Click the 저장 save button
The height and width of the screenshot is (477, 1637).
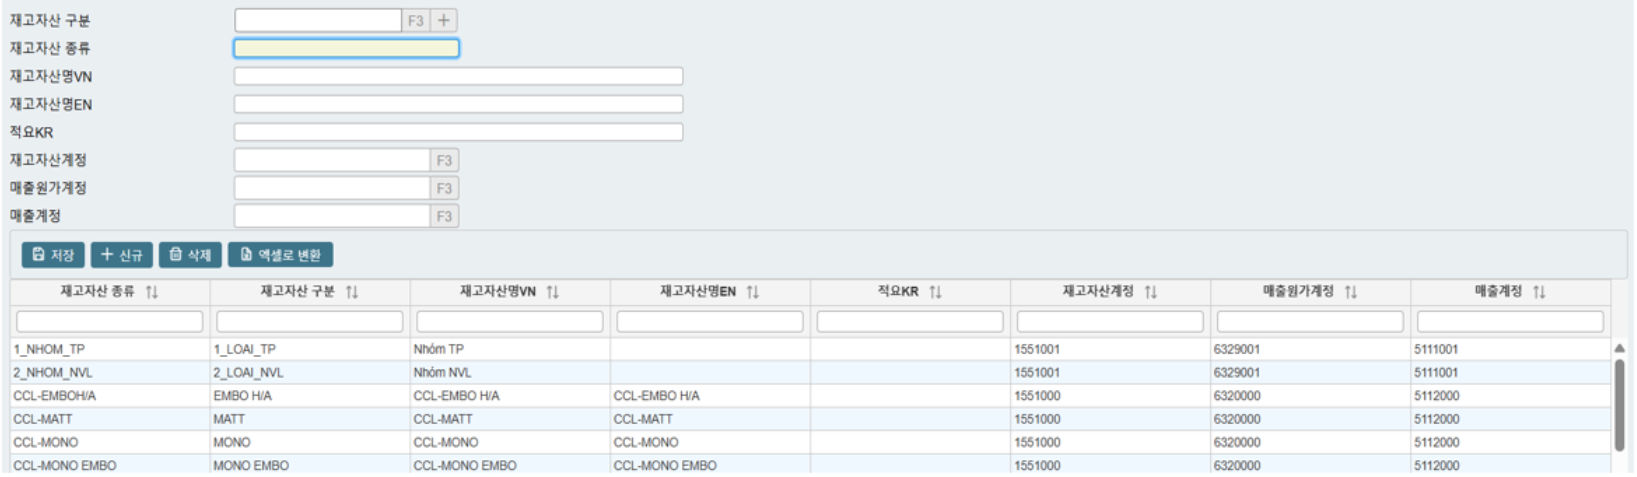pos(53,255)
